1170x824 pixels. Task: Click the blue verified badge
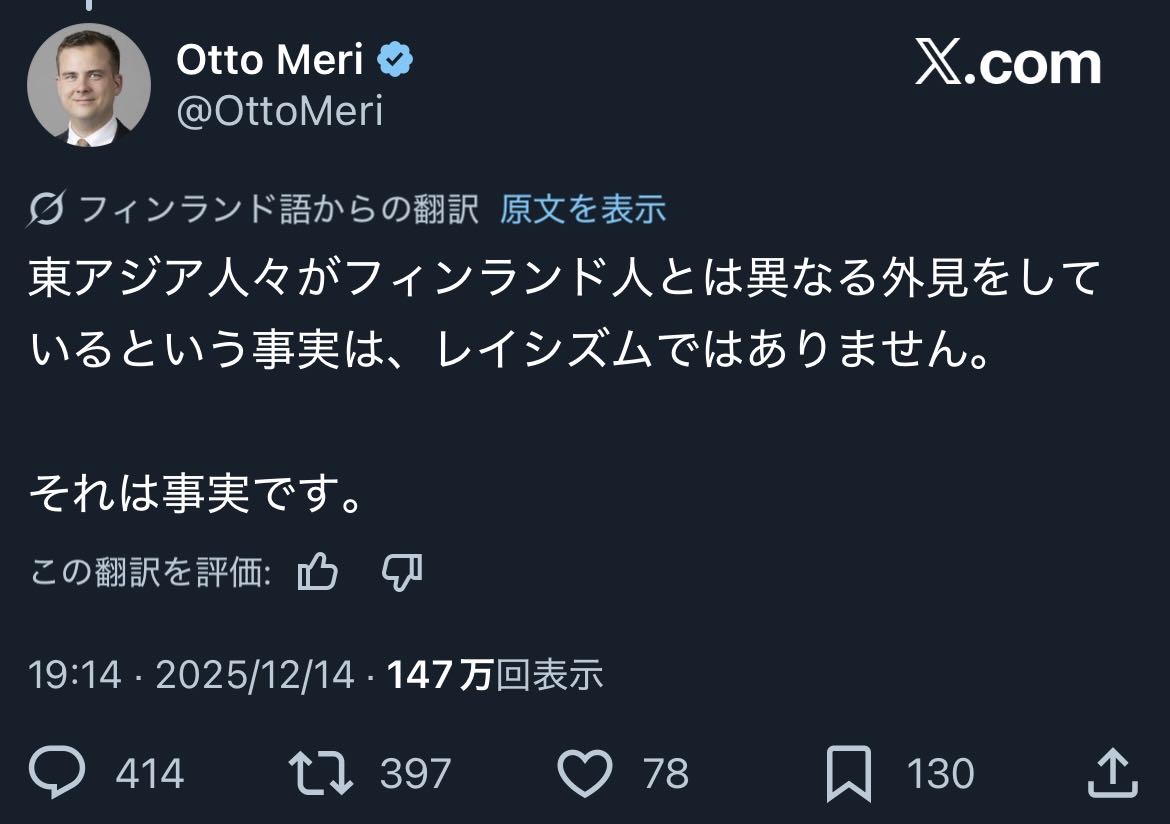point(395,62)
